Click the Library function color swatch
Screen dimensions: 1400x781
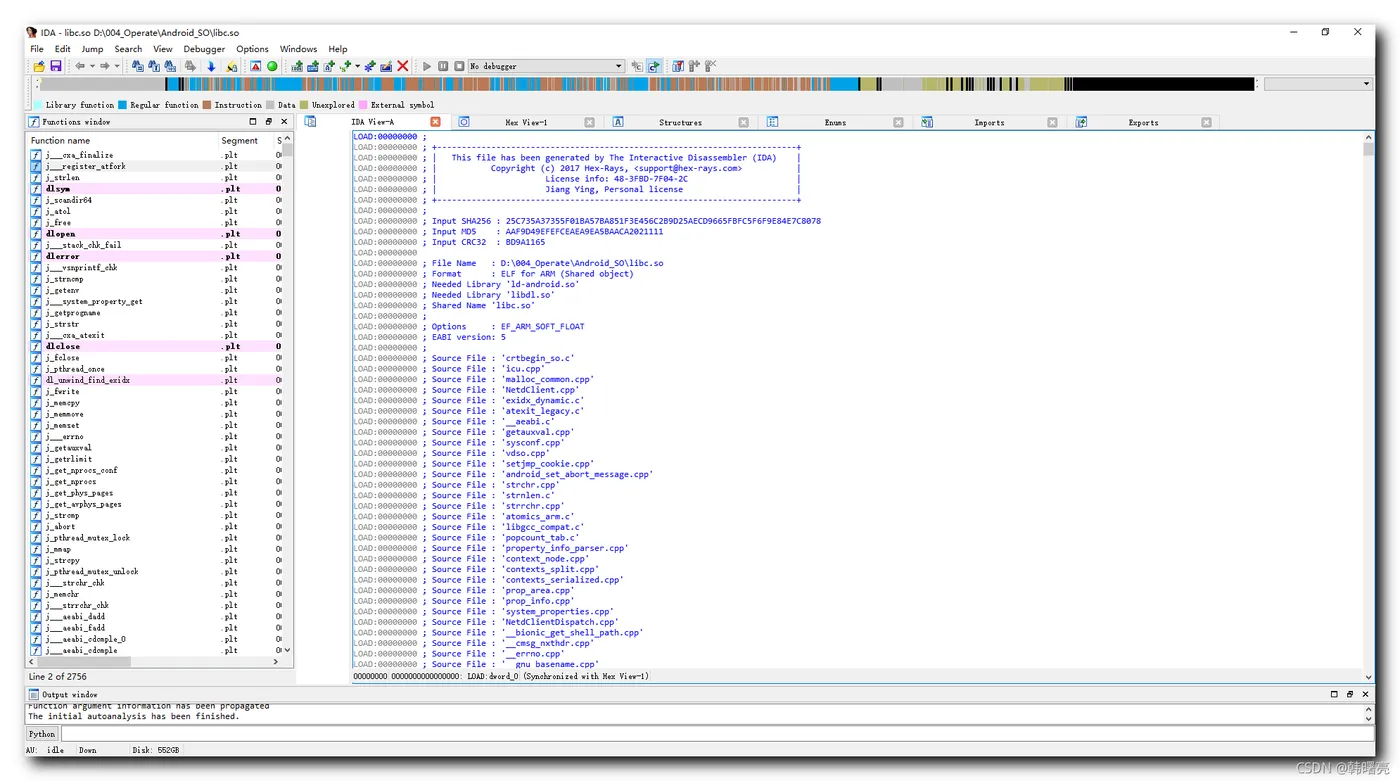pyautogui.click(x=38, y=105)
